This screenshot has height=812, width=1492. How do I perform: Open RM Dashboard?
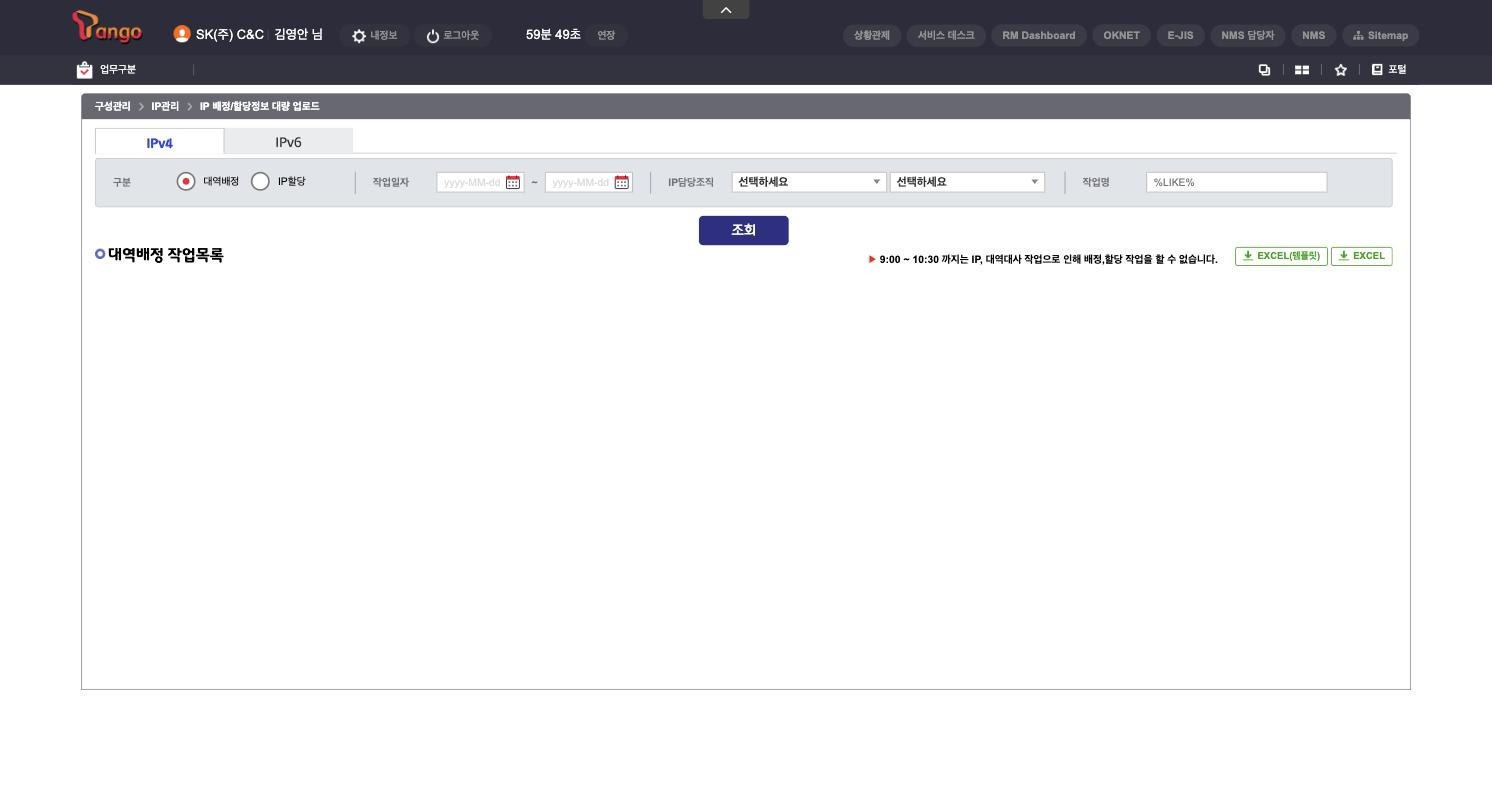point(1039,36)
